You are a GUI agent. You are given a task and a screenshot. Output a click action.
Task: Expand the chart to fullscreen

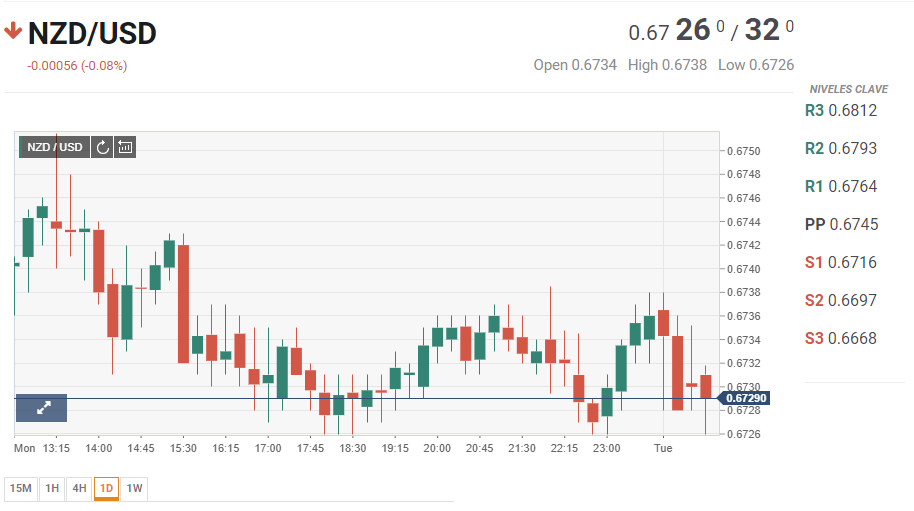[43, 408]
